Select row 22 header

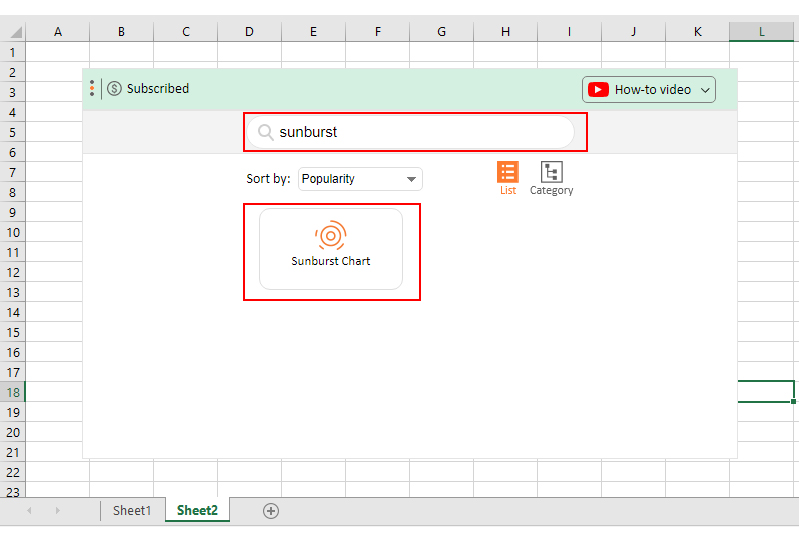pyautogui.click(x=13, y=472)
